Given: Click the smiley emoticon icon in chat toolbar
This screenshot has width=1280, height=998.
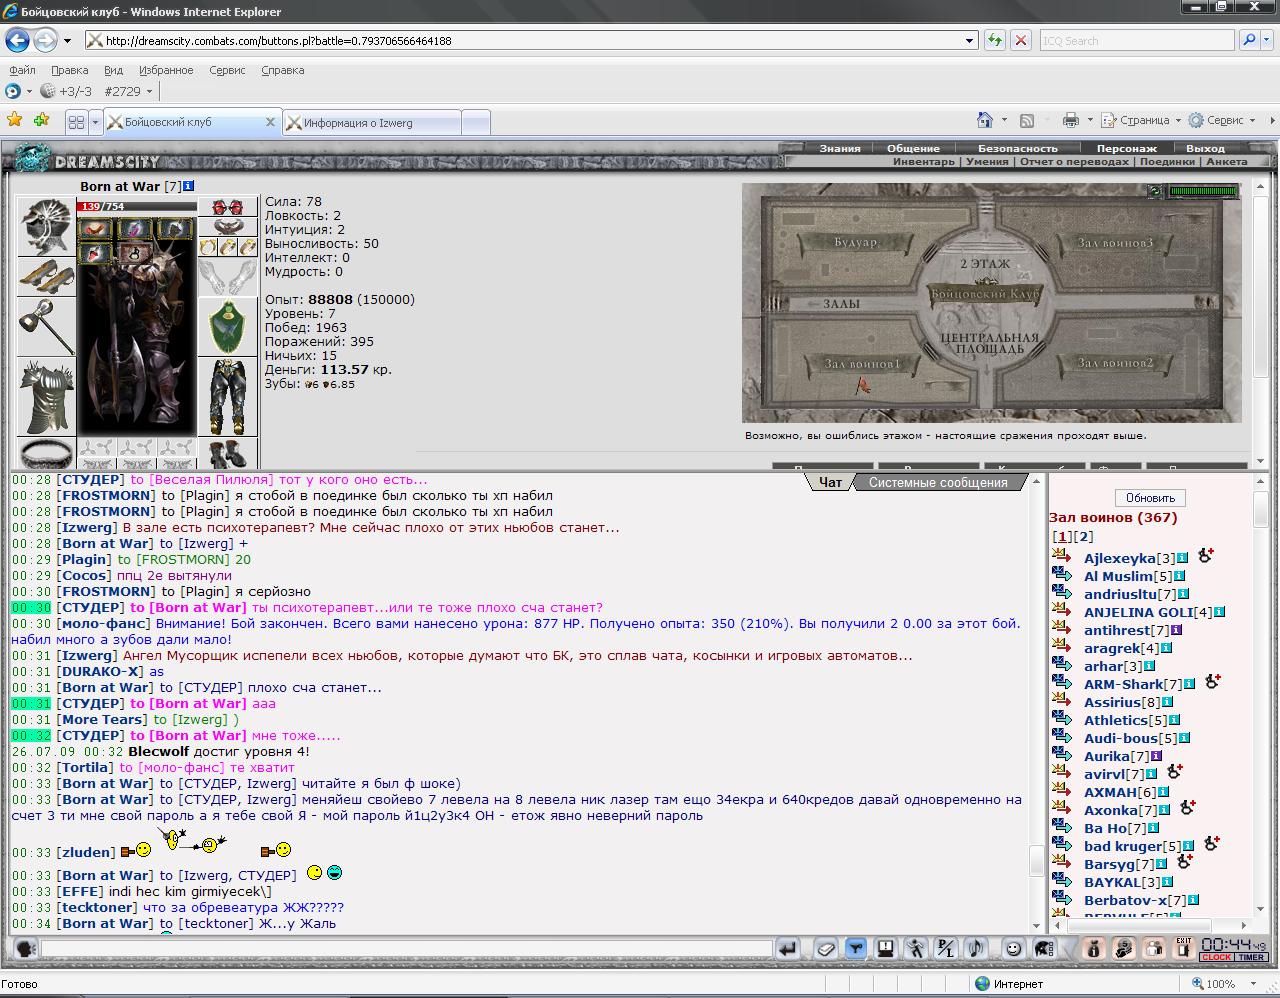Looking at the screenshot, I should click(x=1013, y=948).
